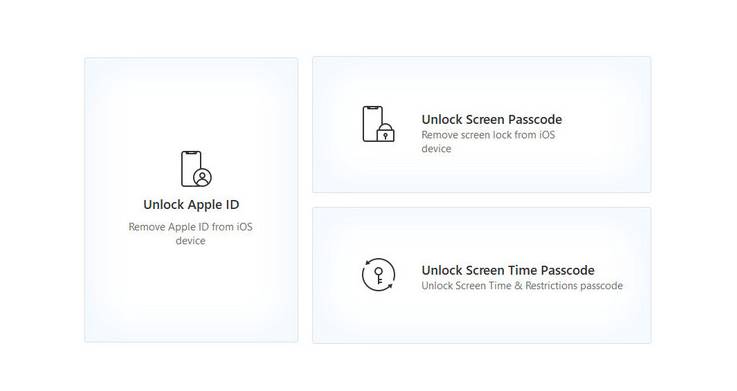This screenshot has width=737, height=391.
Task: Open the Unlock Screen Time Passcode option
Action: (508, 270)
